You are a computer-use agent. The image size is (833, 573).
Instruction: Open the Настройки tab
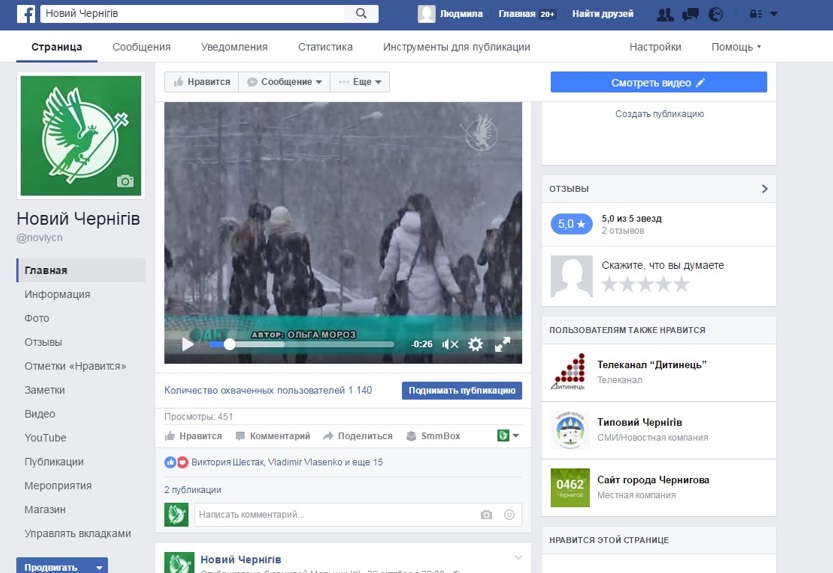[x=655, y=47]
